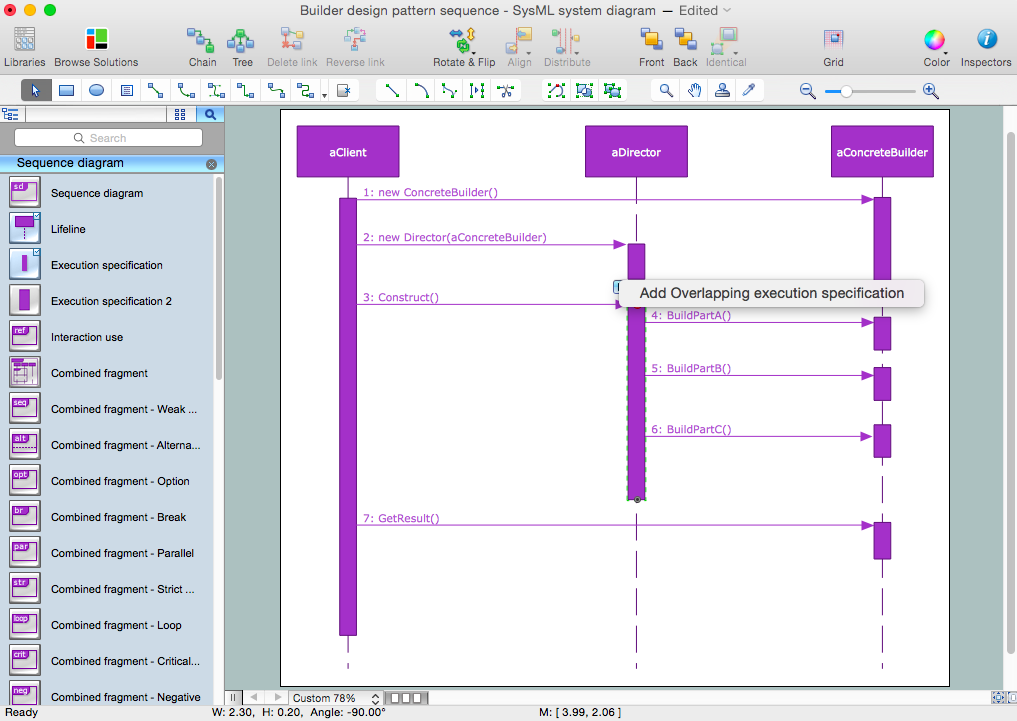Bring the selected object to Front
This screenshot has width=1017, height=721.
click(652, 46)
